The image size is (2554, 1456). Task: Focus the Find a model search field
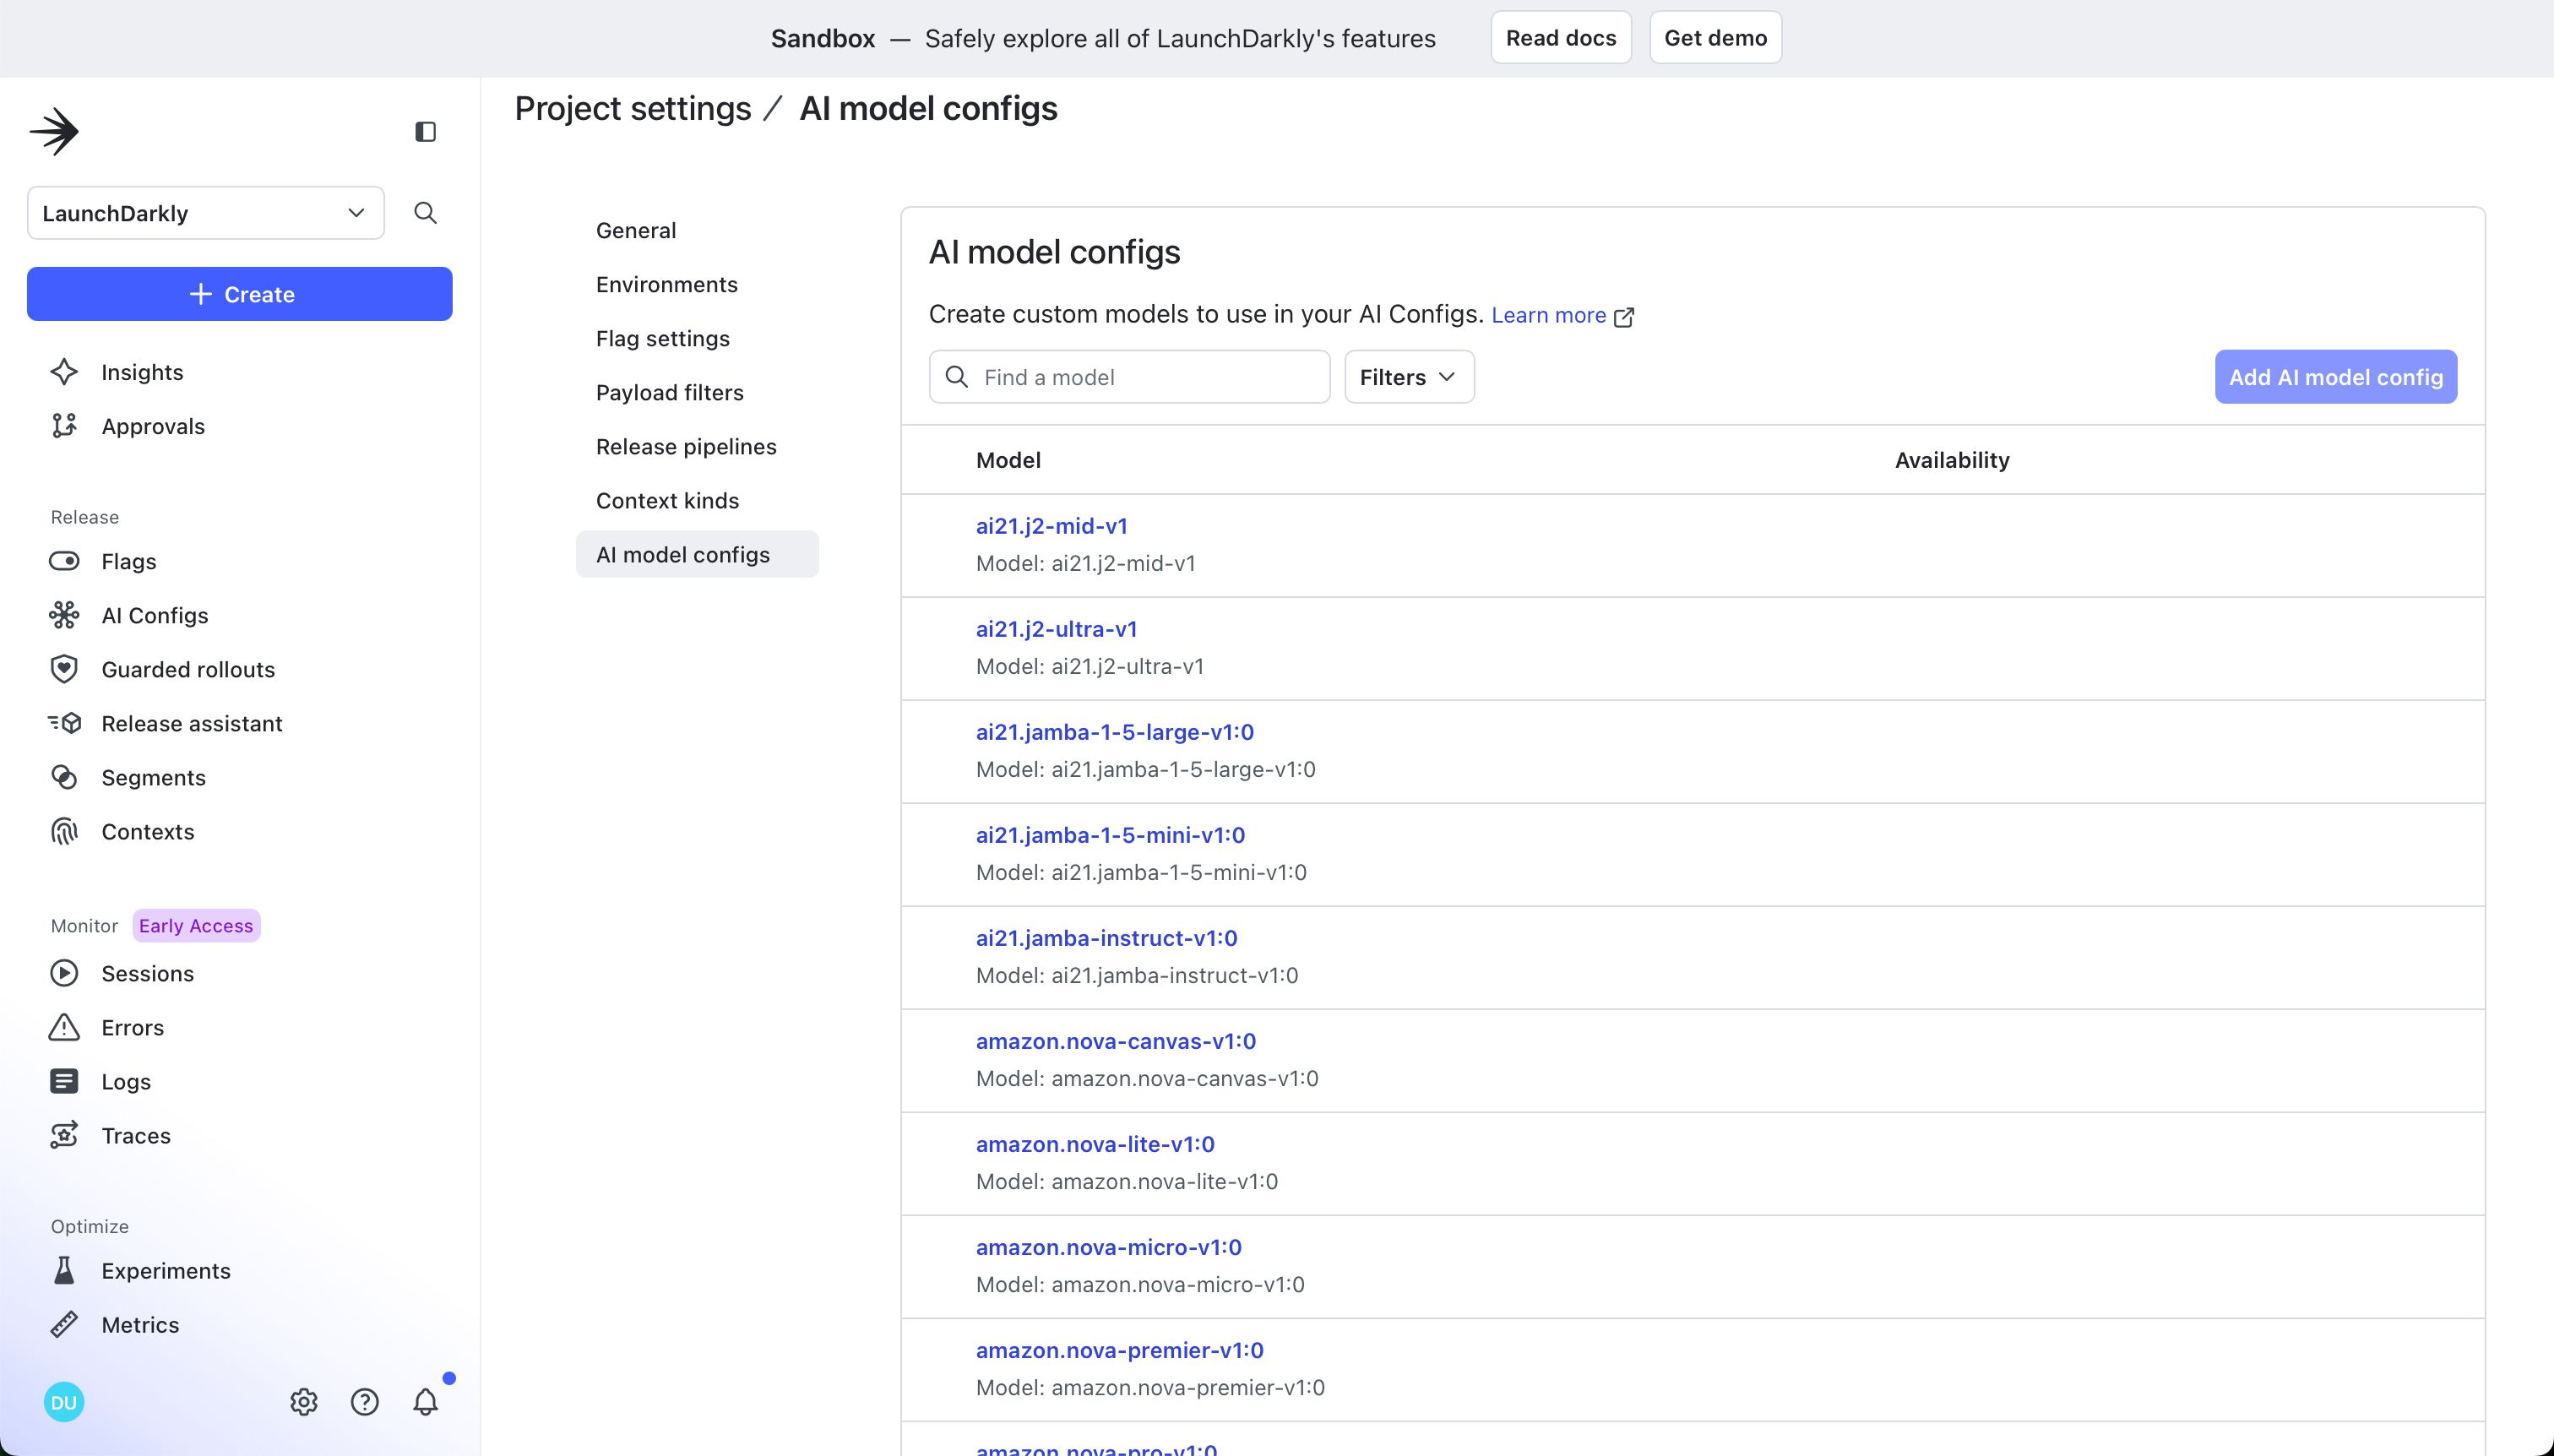(x=1130, y=377)
